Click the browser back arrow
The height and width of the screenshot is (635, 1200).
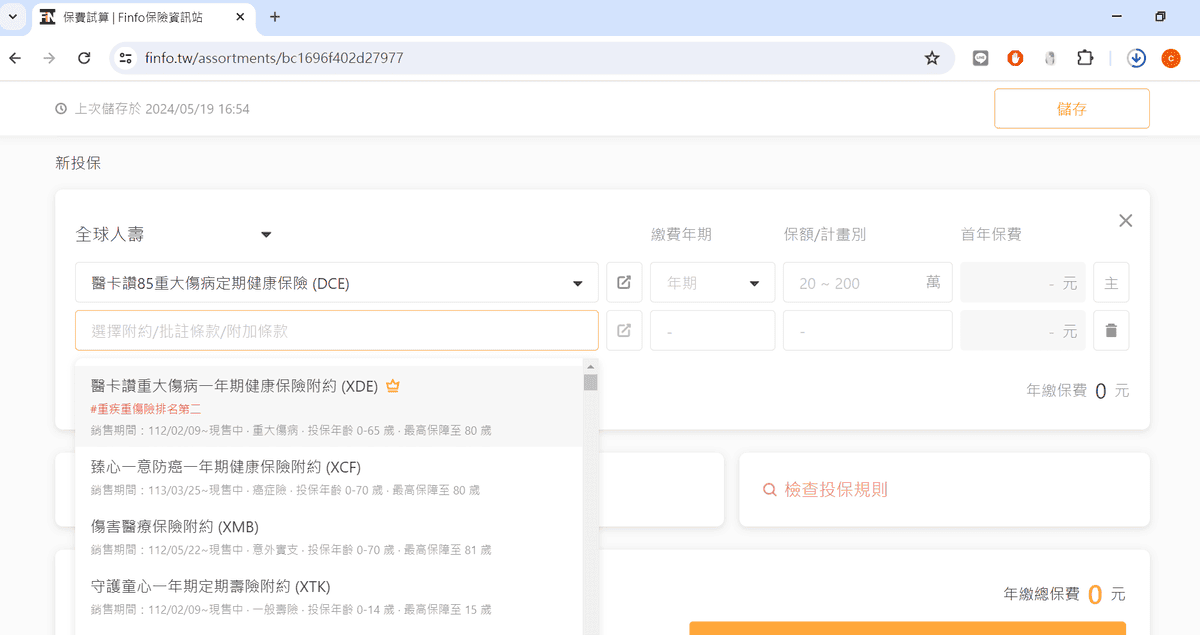(x=15, y=58)
